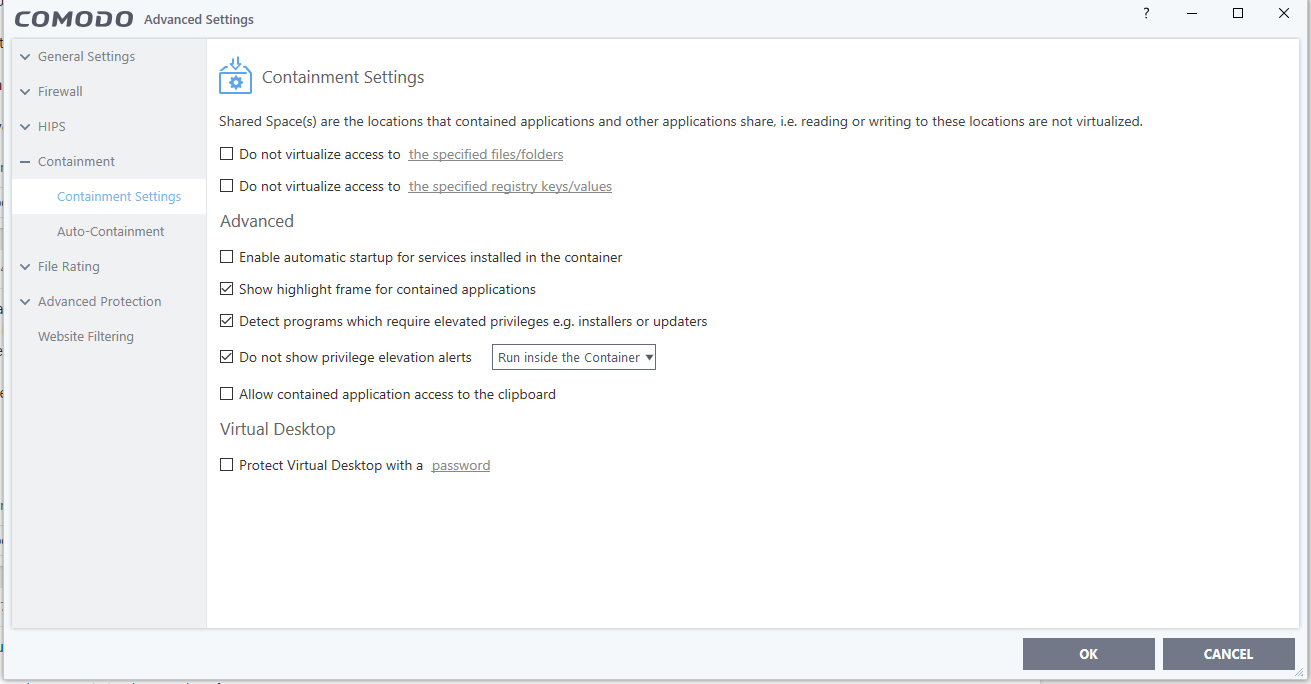This screenshot has height=684, width=1311.
Task: Open the specified files/folders link
Action: (485, 154)
